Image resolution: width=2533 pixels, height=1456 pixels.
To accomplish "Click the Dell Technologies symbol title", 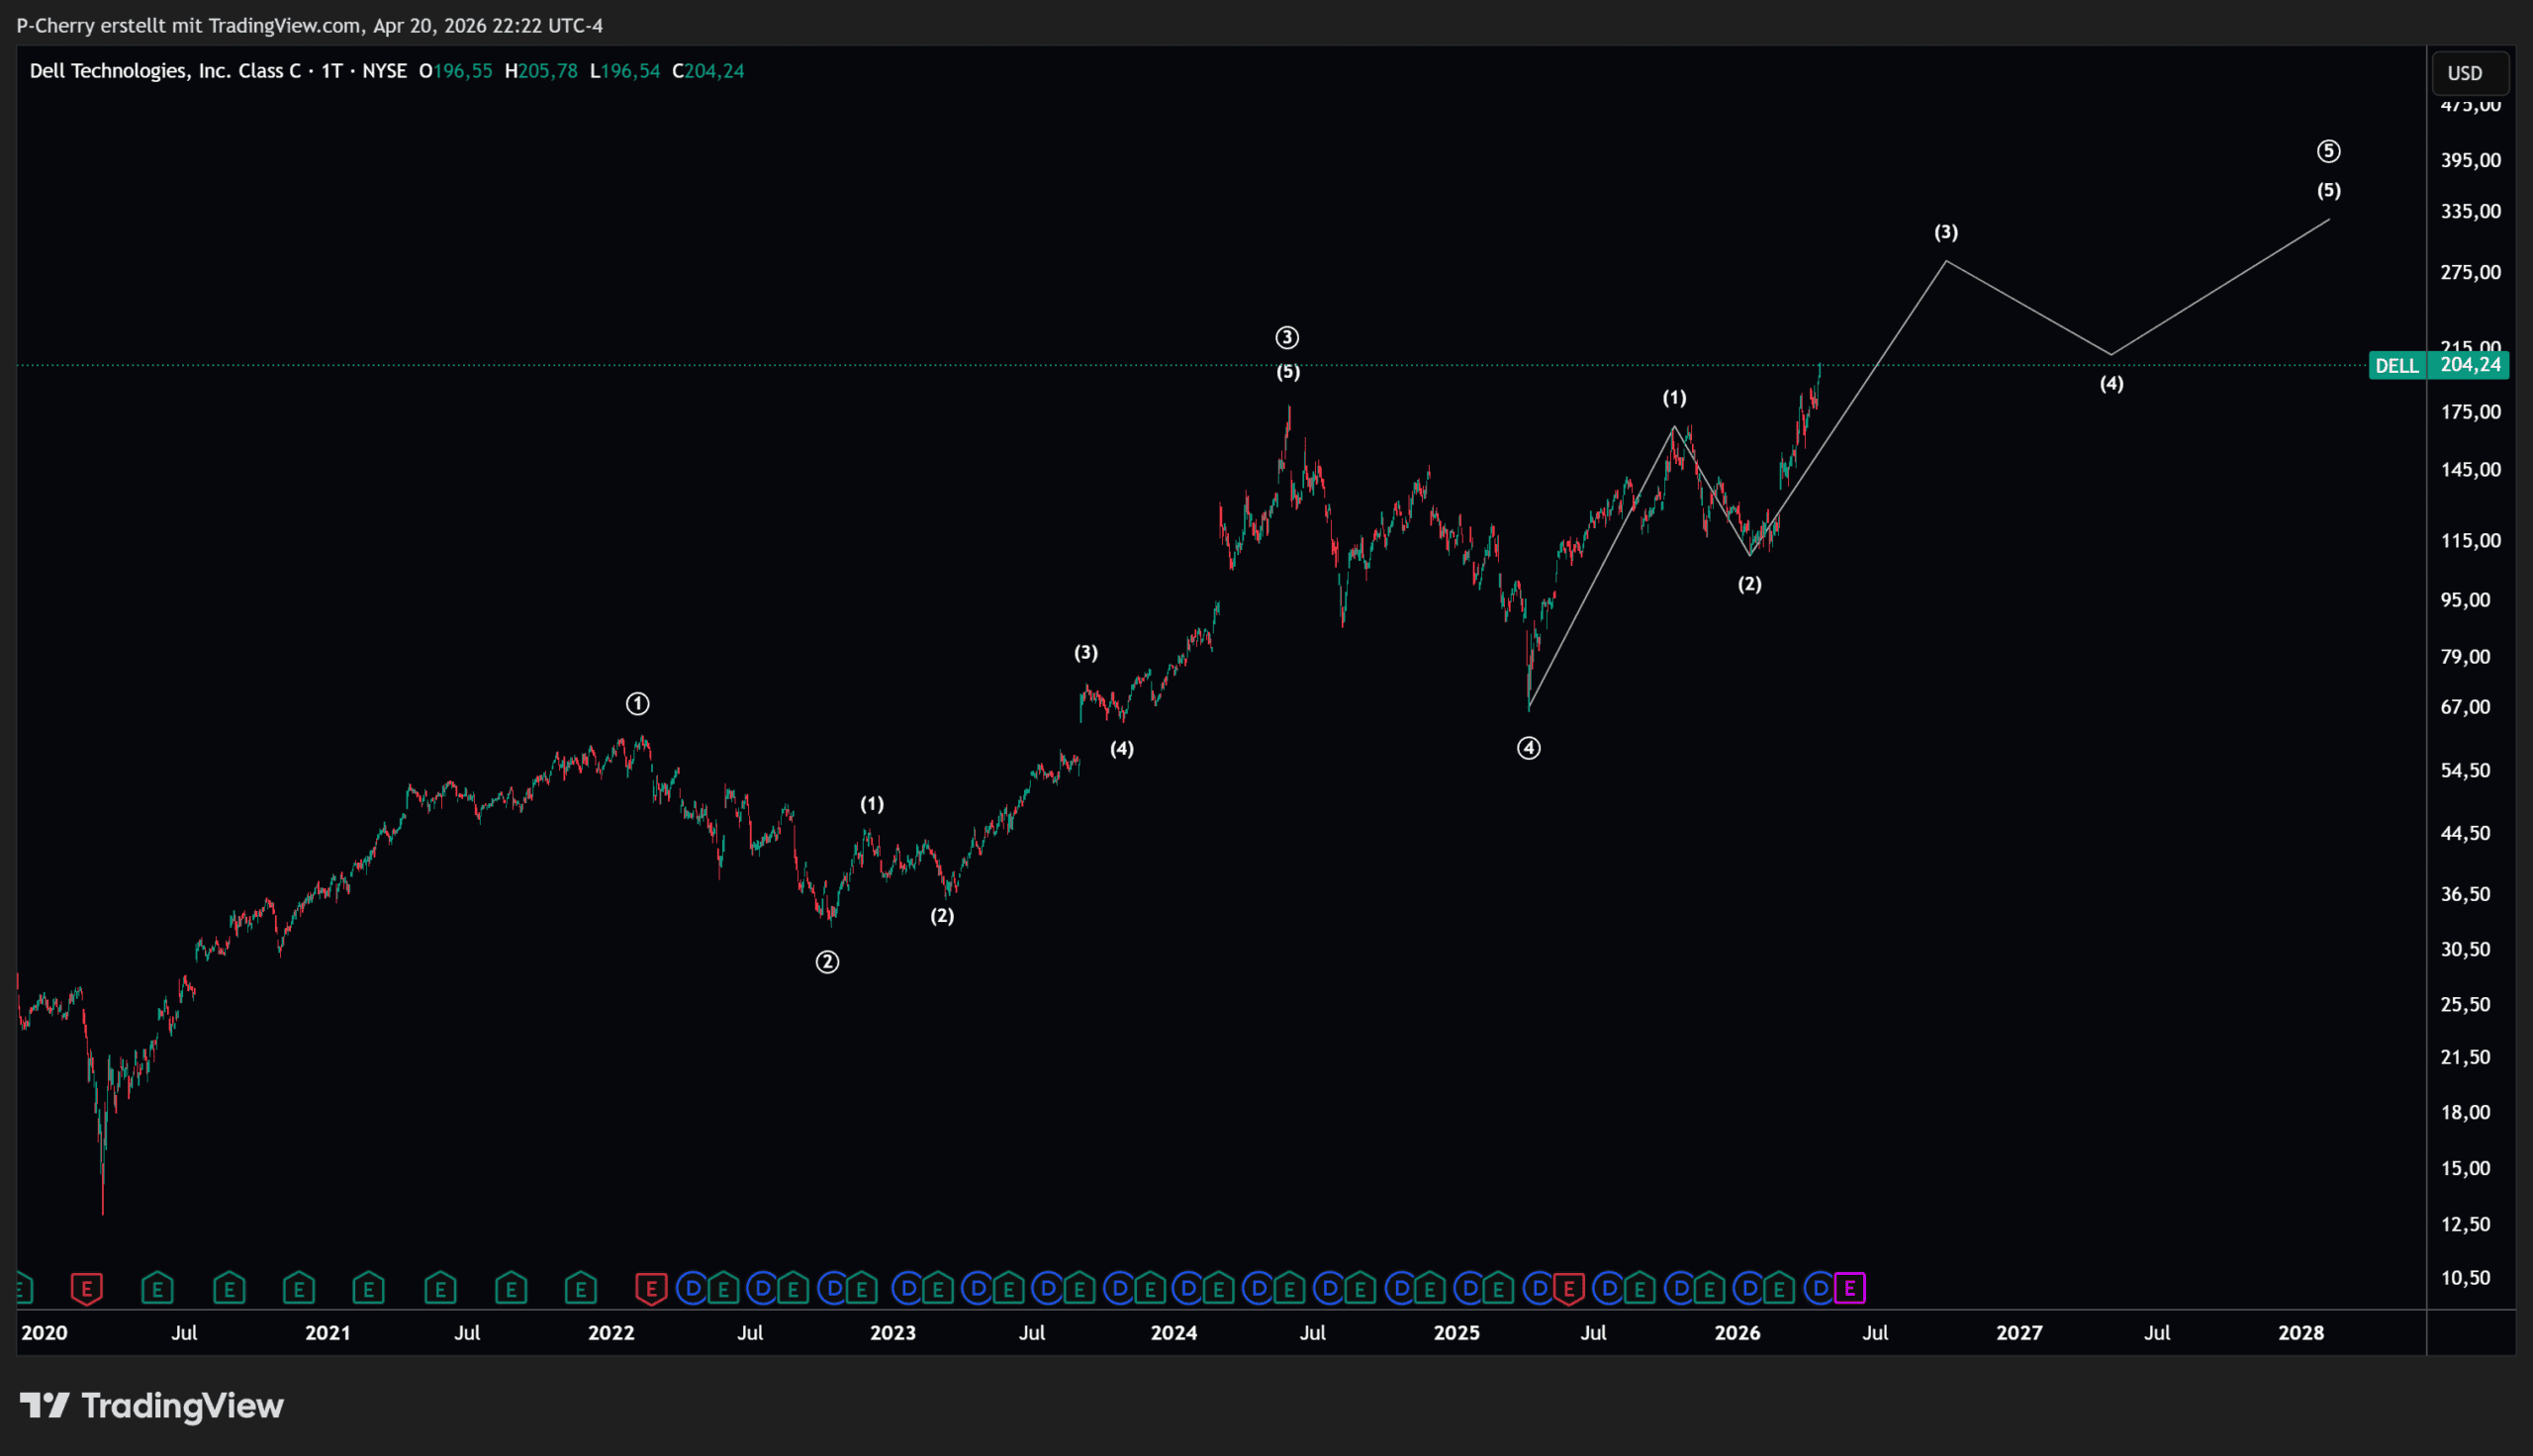I will pos(165,71).
